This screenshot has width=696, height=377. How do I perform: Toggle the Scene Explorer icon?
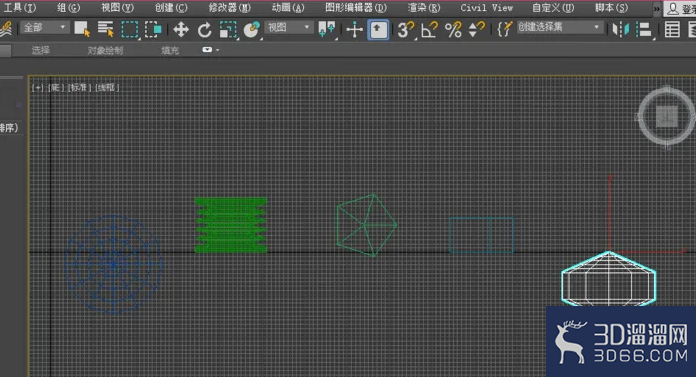point(672,30)
